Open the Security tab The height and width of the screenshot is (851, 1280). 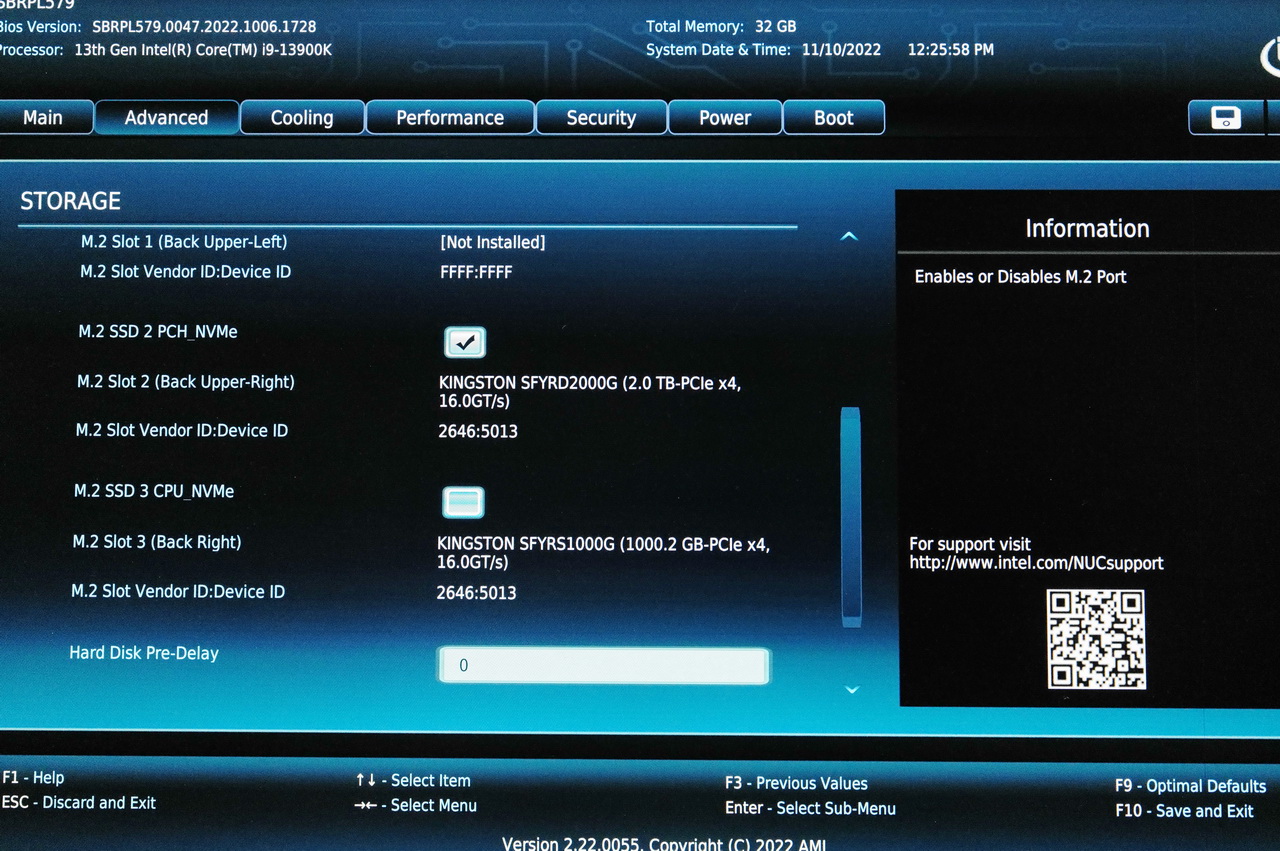click(601, 118)
